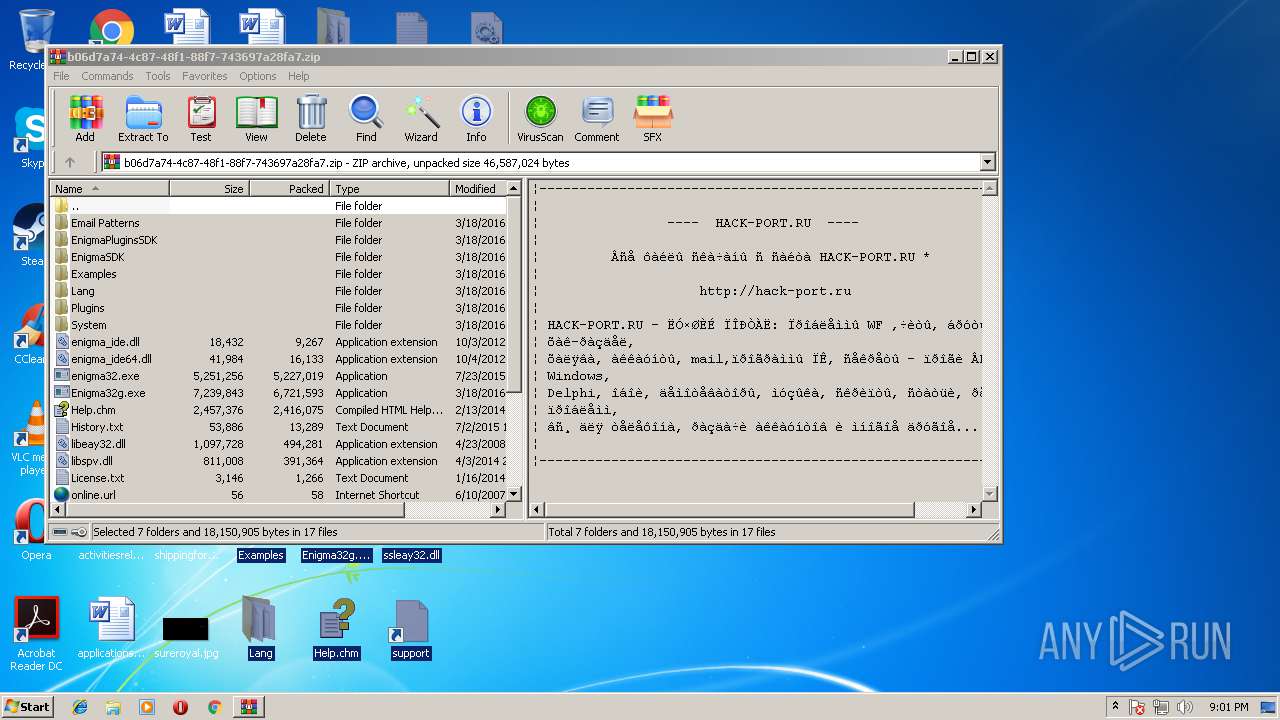Click the Add toolbar icon
The width and height of the screenshot is (1280, 720).
point(85,119)
